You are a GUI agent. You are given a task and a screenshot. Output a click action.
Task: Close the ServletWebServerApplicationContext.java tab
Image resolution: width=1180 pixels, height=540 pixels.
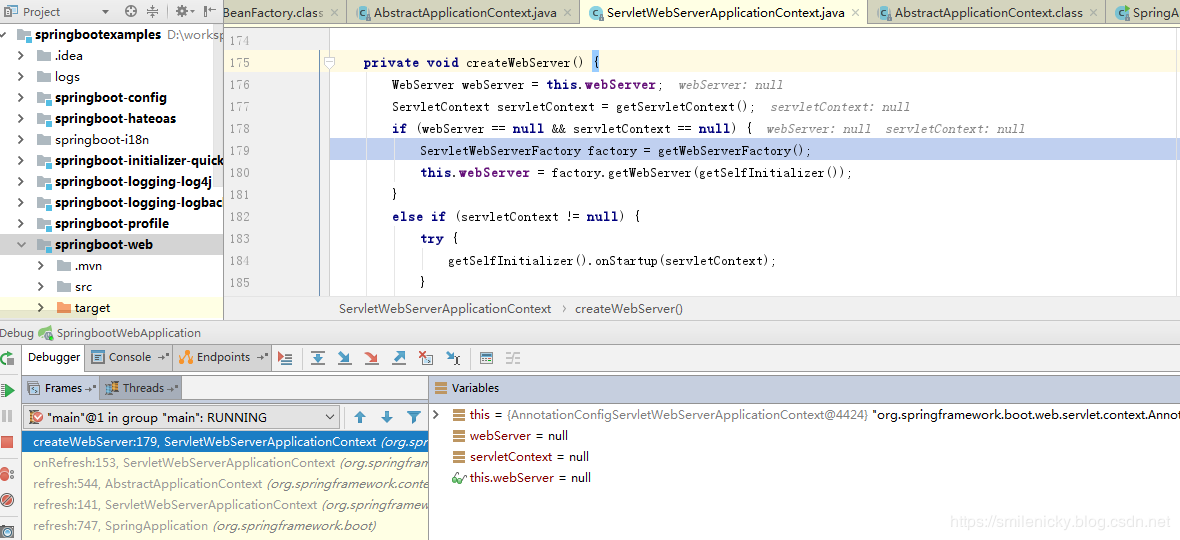click(x=857, y=13)
